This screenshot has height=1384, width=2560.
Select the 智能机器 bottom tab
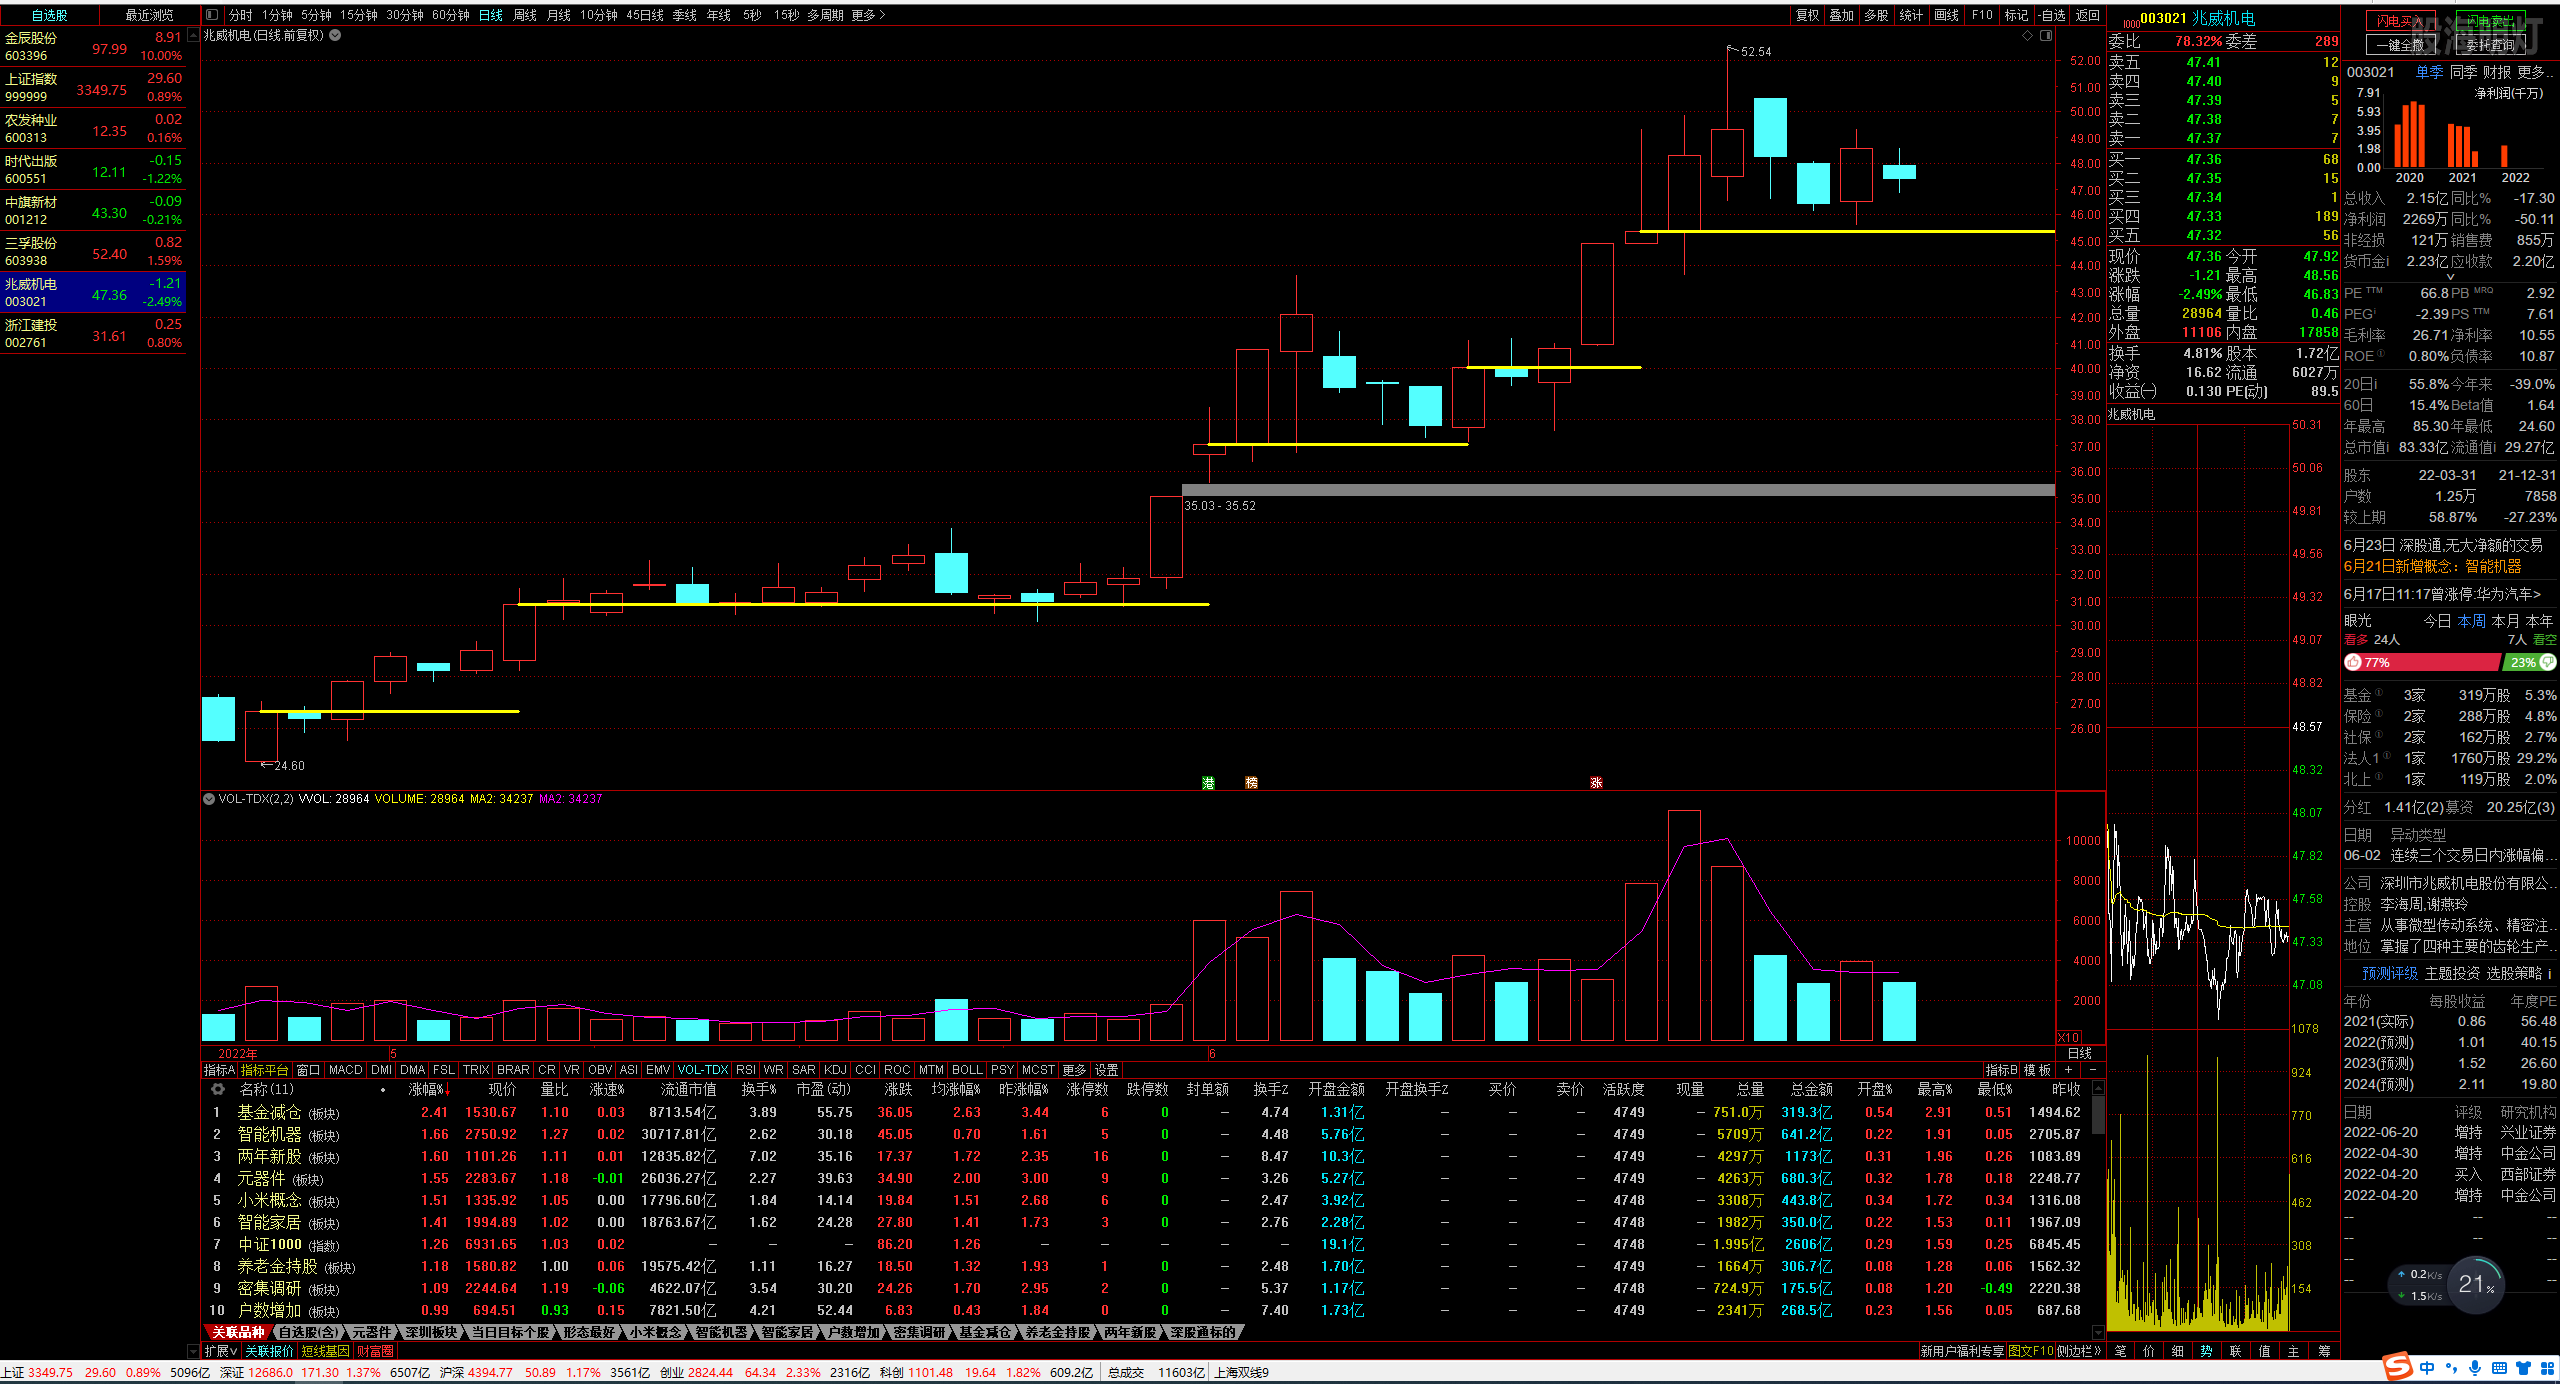721,1332
